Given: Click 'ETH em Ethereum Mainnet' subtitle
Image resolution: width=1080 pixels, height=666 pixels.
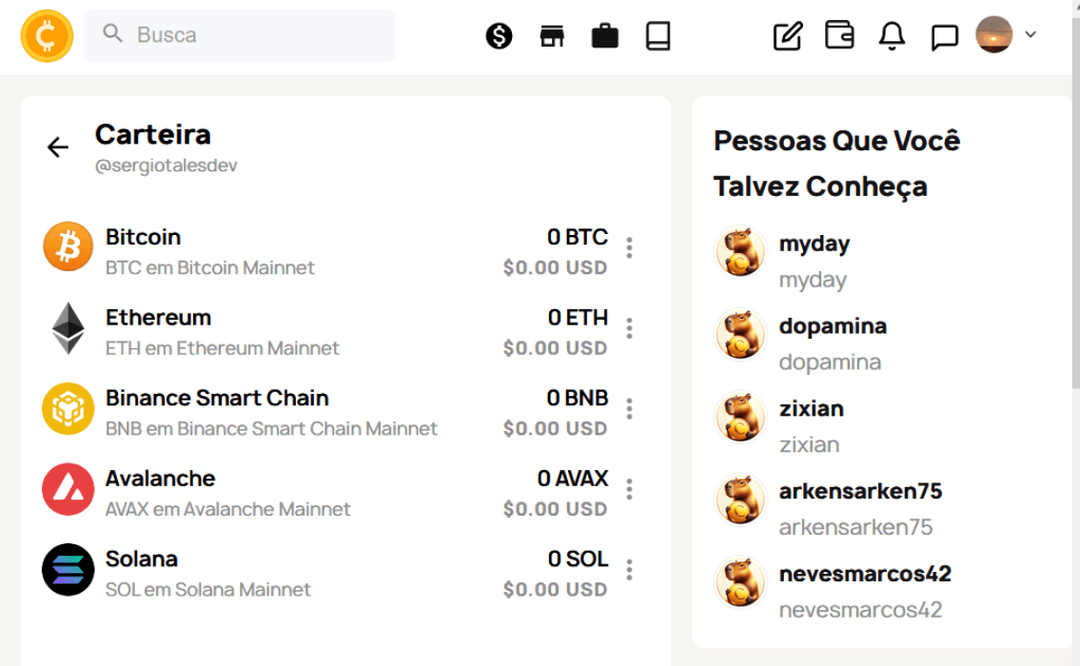Looking at the screenshot, I should click(x=222, y=348).
